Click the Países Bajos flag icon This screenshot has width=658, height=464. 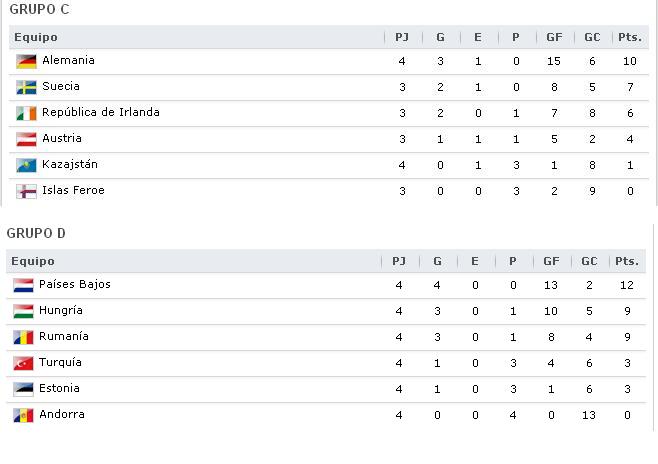coord(23,285)
